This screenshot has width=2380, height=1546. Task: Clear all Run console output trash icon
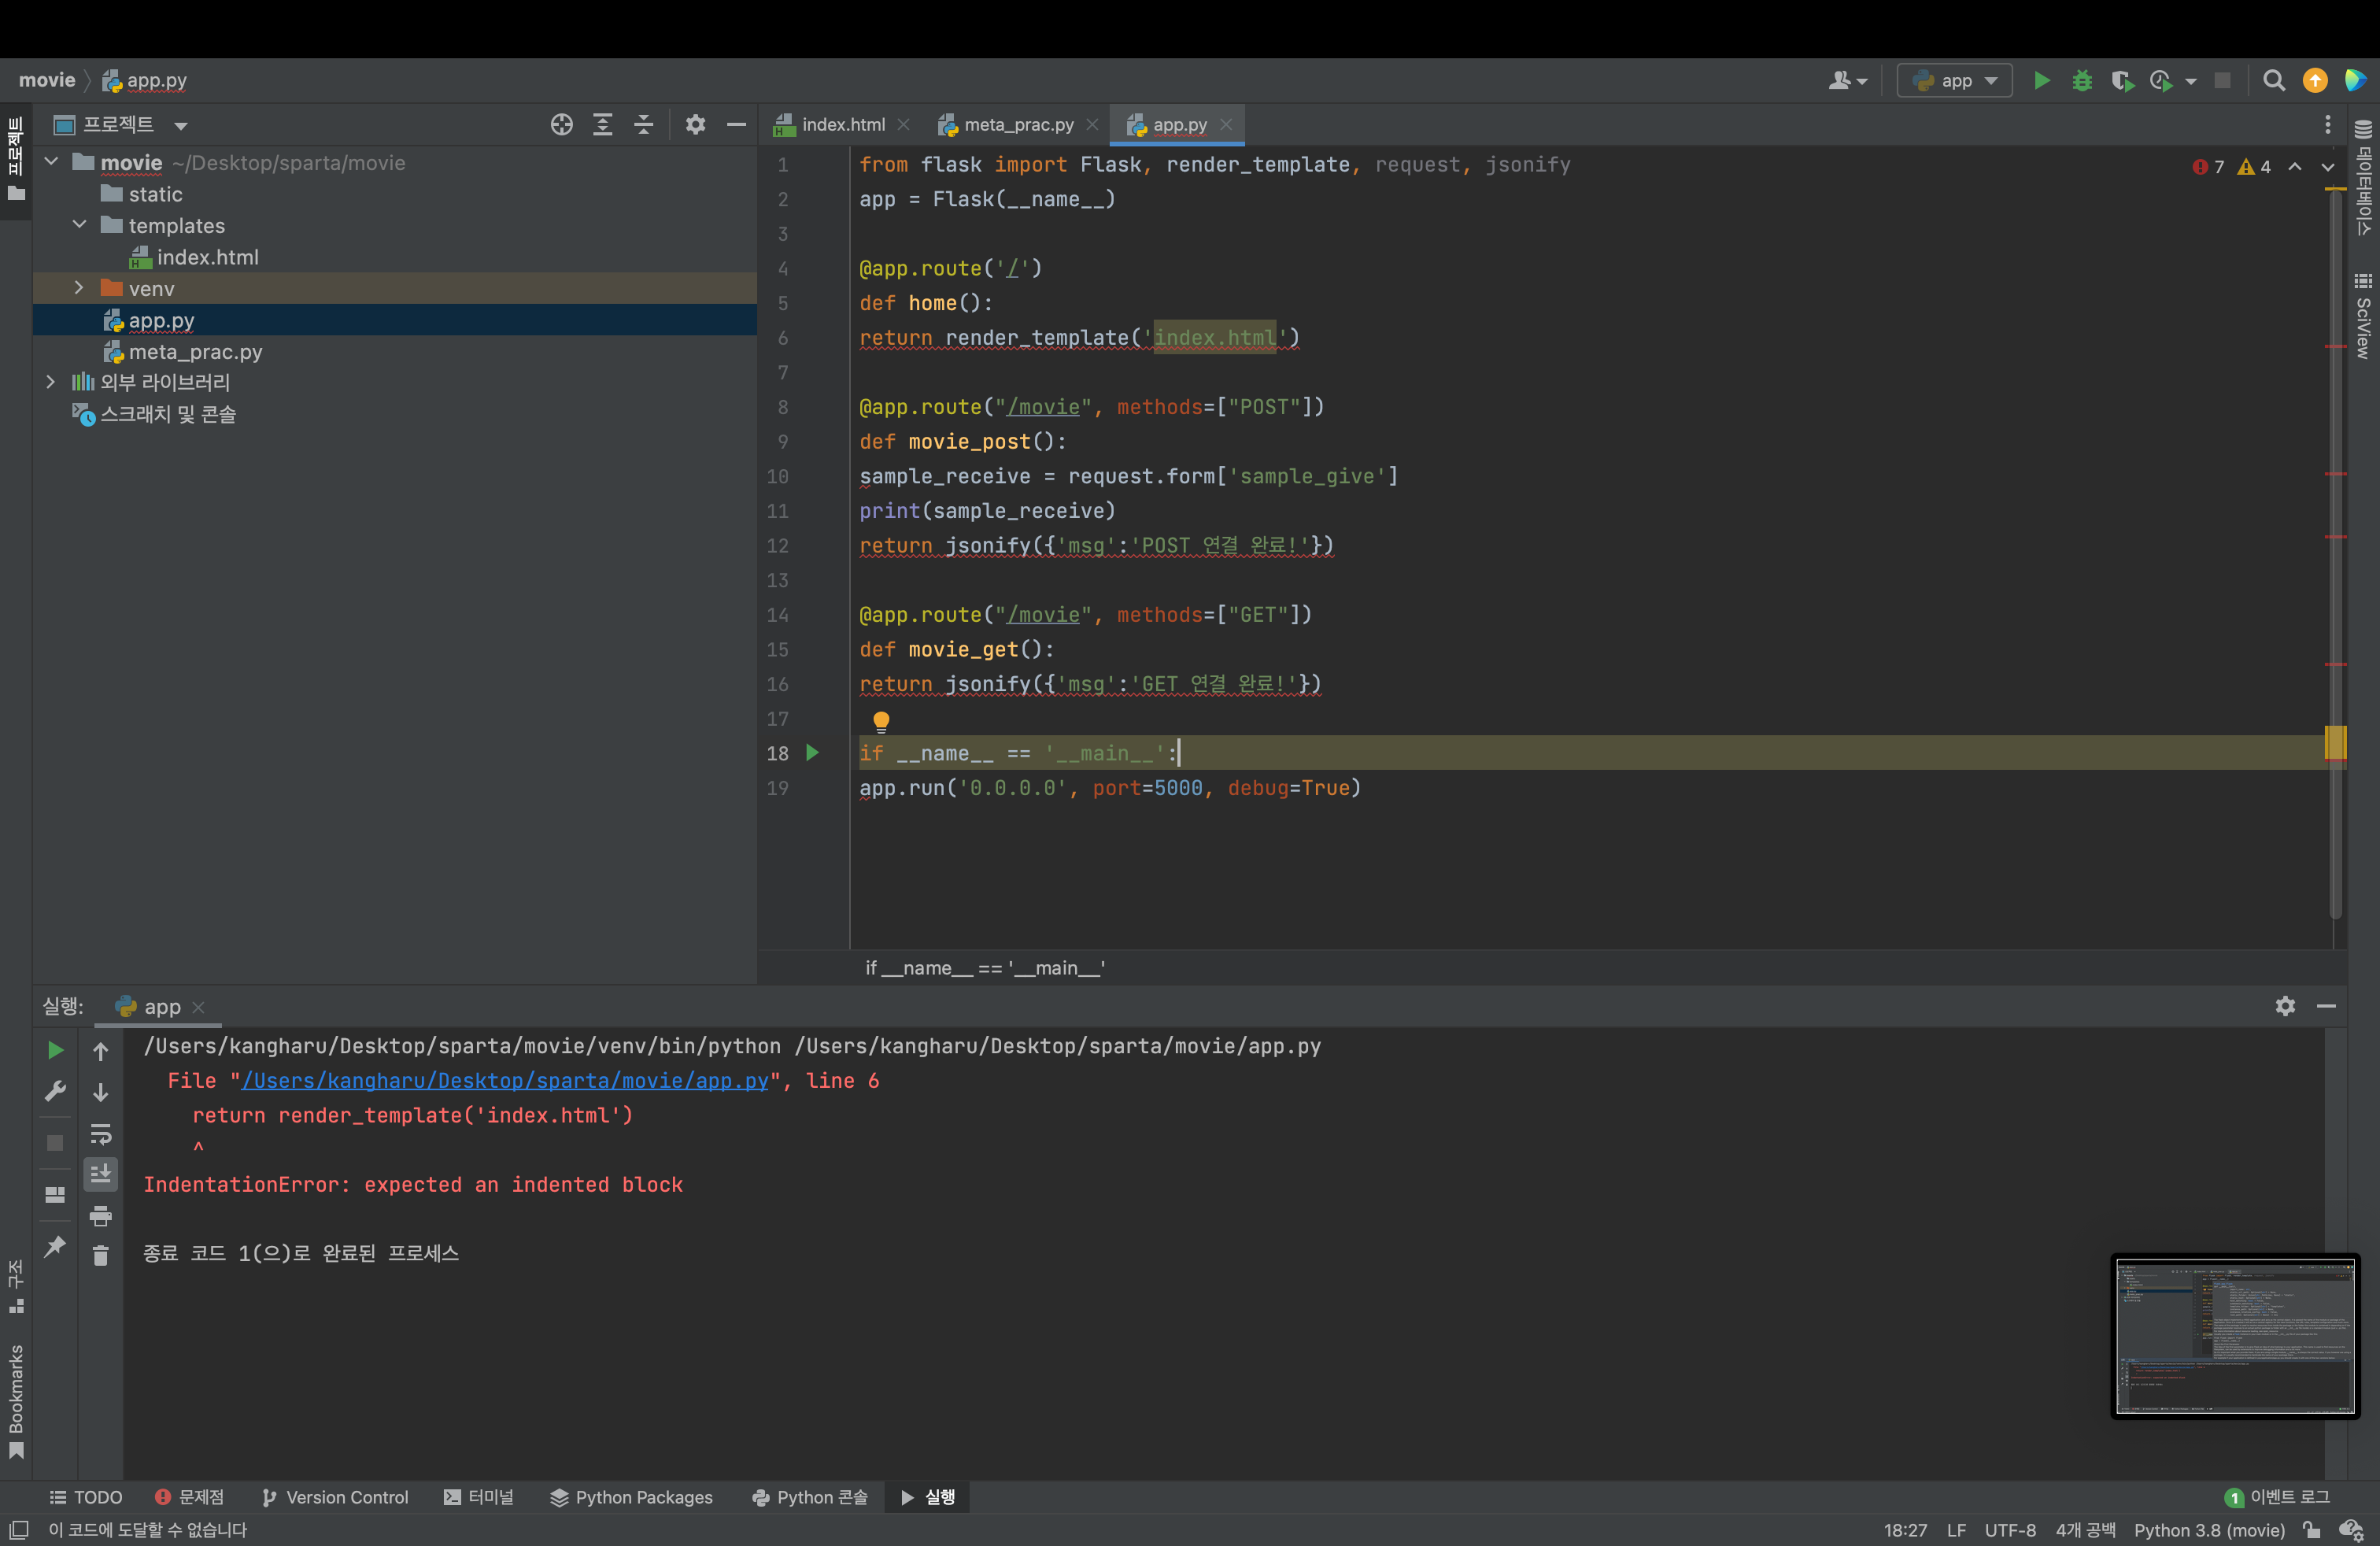pos(101,1255)
